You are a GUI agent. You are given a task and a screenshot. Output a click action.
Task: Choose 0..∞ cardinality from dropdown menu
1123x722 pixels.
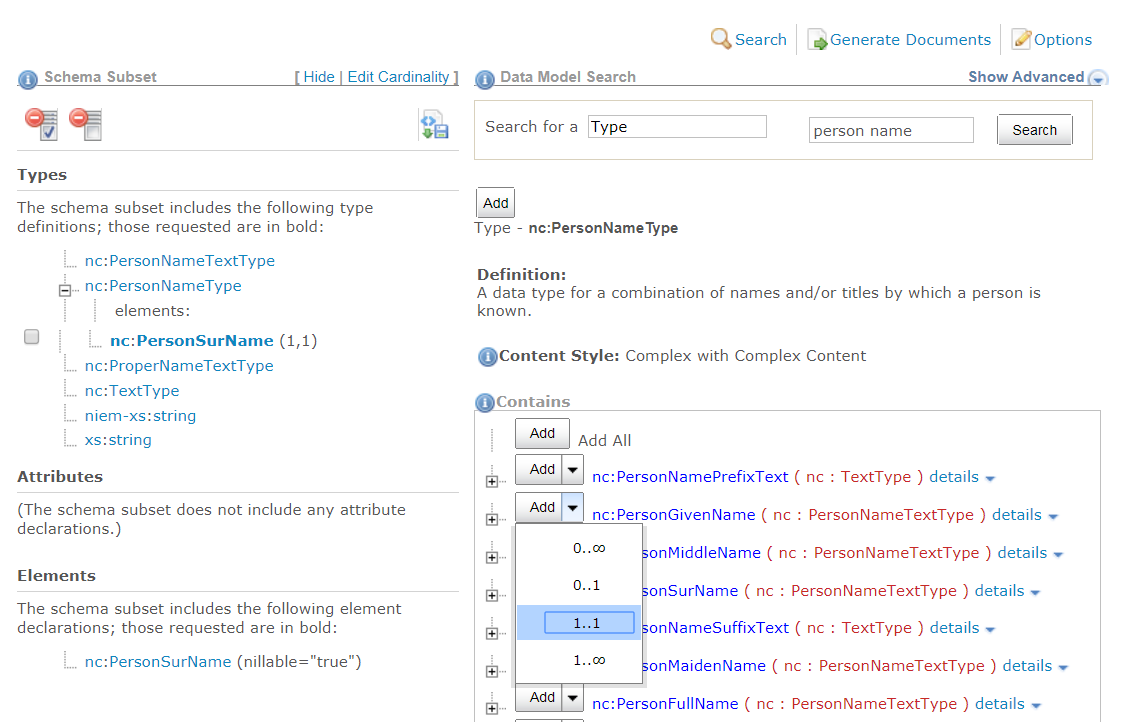(x=588, y=548)
